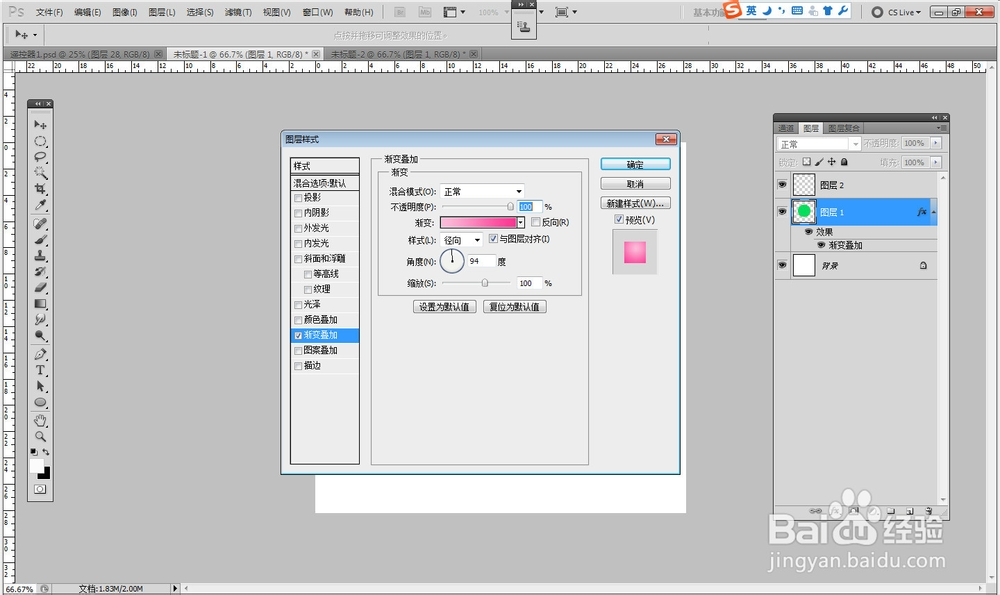Toggle the 与图层对齐 checkbox
The width and height of the screenshot is (1000, 595).
click(493, 239)
